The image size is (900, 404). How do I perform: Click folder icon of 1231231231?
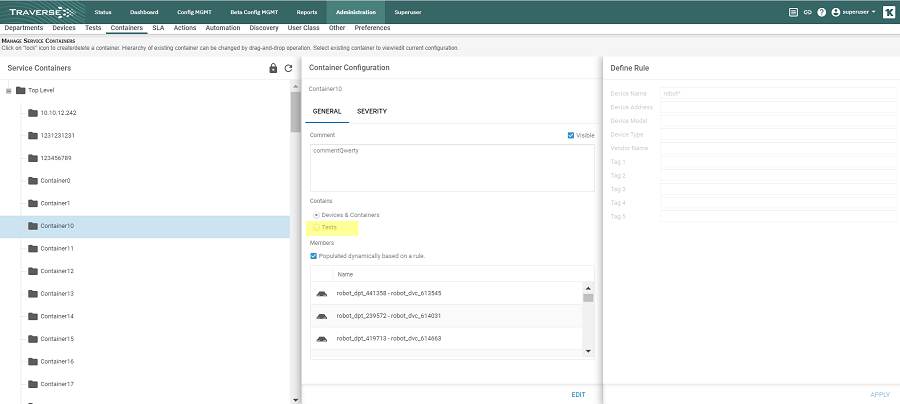pos(33,135)
